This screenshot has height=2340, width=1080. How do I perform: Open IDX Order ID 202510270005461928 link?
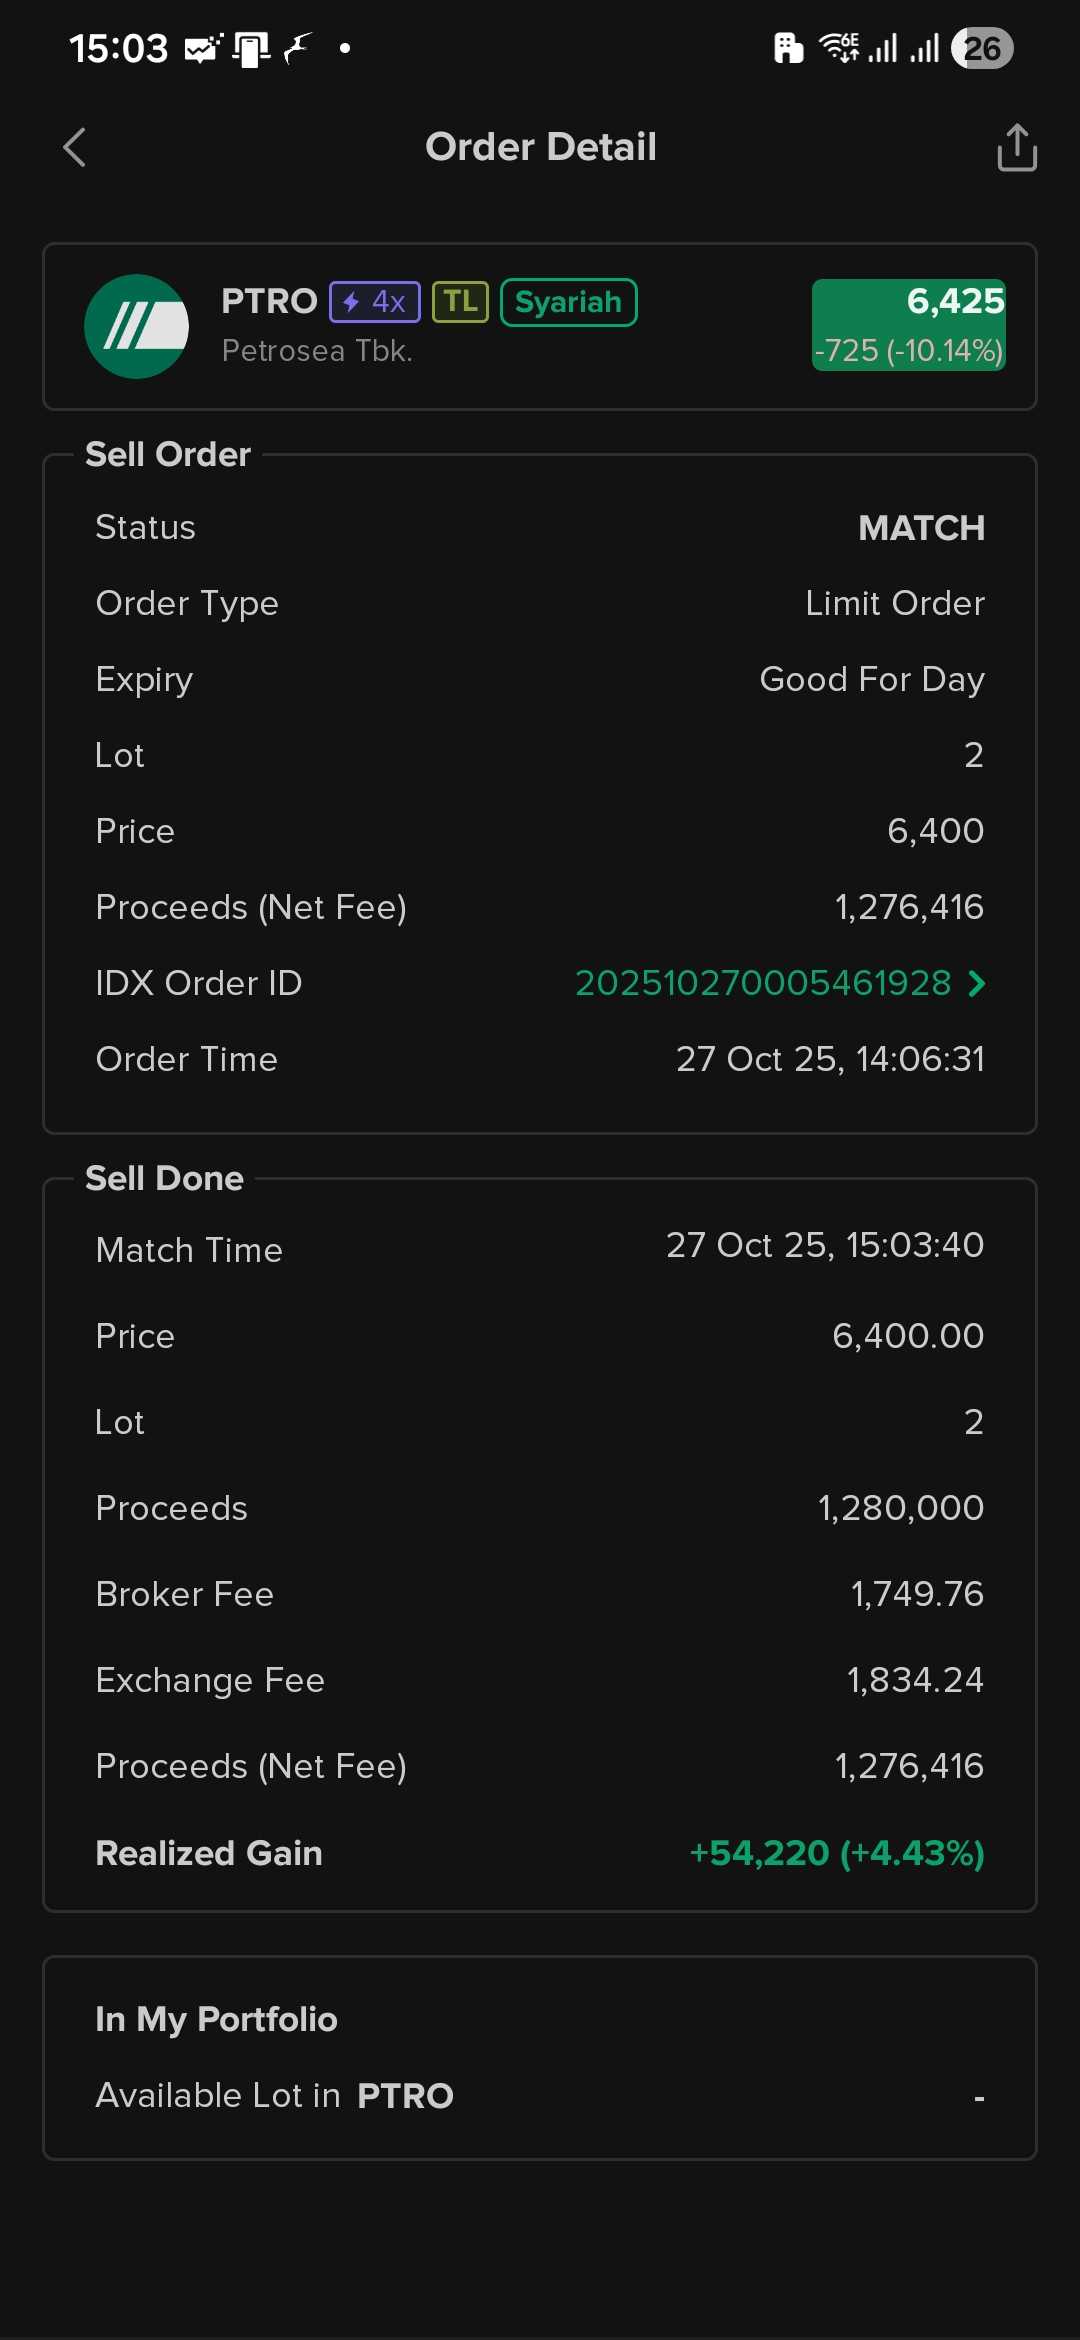[x=763, y=984]
